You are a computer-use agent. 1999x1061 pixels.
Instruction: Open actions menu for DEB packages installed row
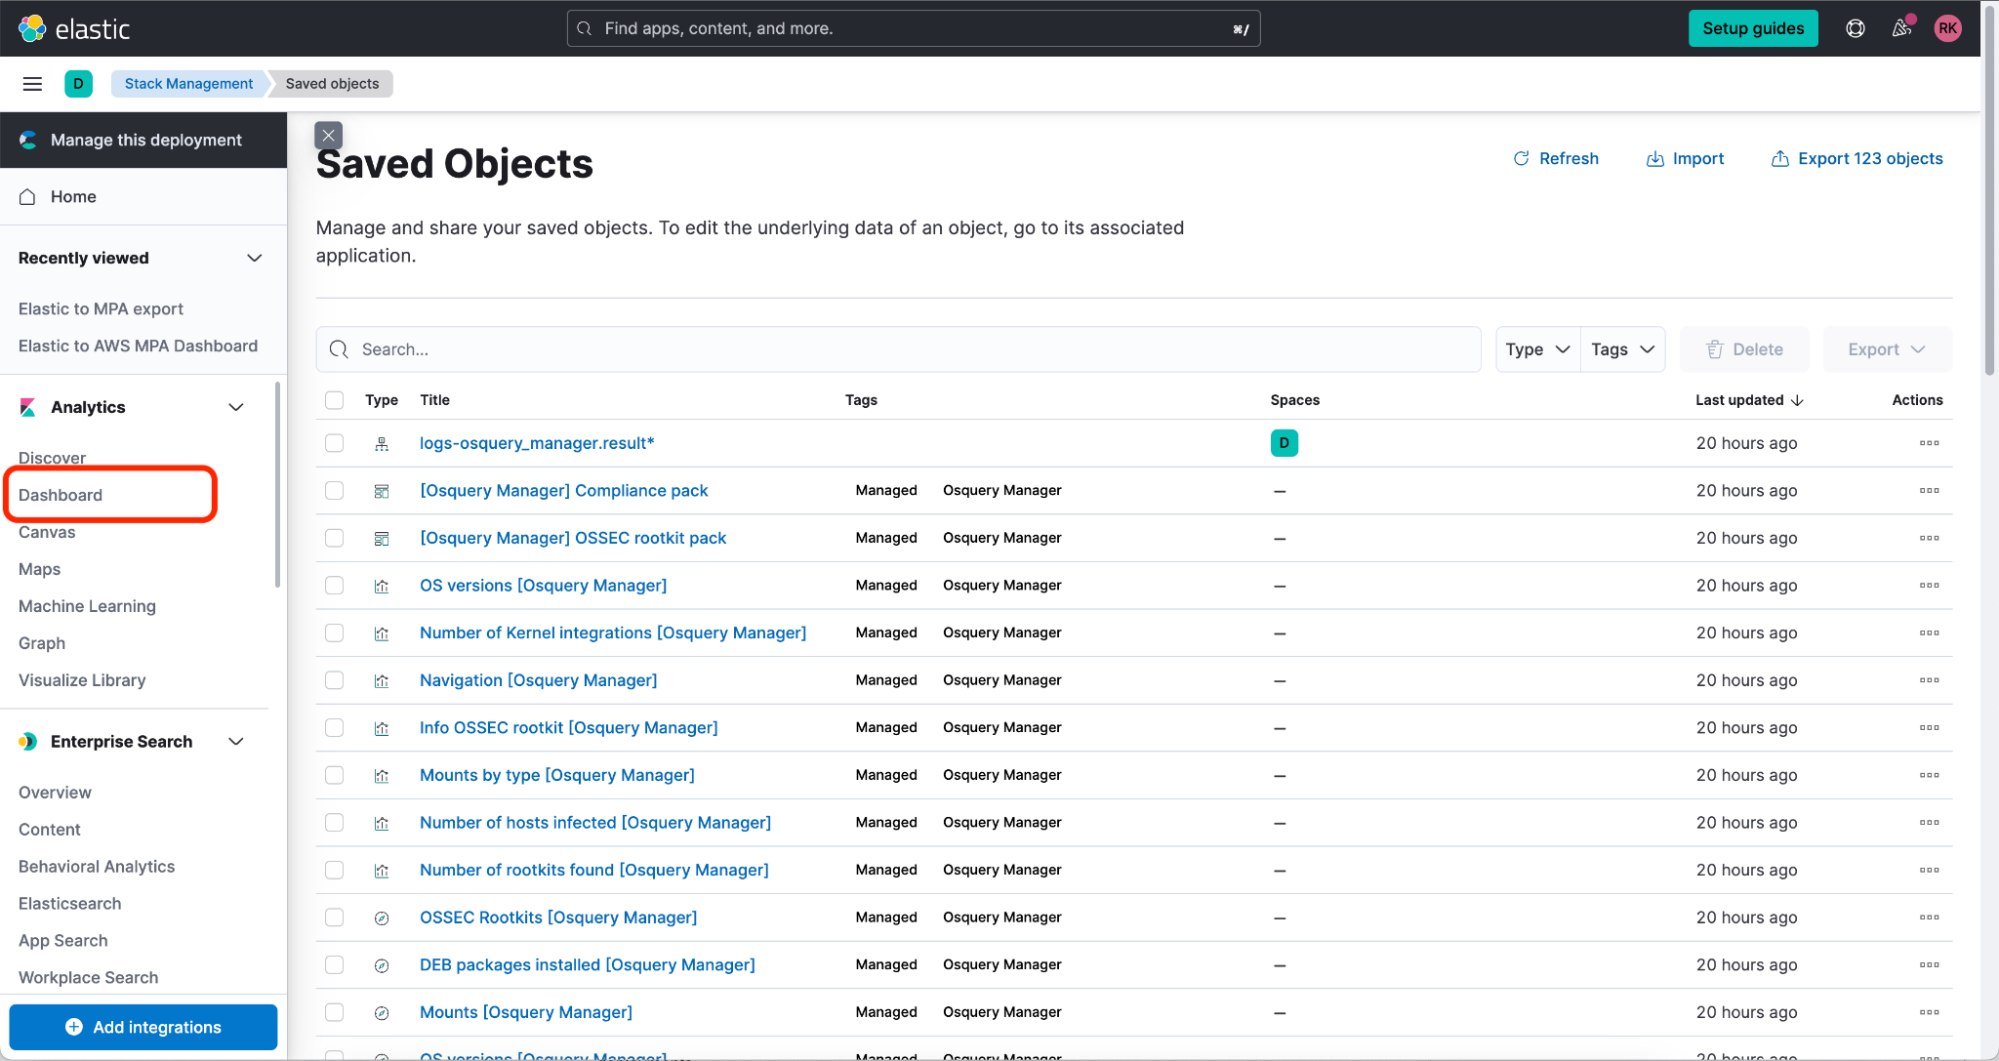click(x=1929, y=965)
